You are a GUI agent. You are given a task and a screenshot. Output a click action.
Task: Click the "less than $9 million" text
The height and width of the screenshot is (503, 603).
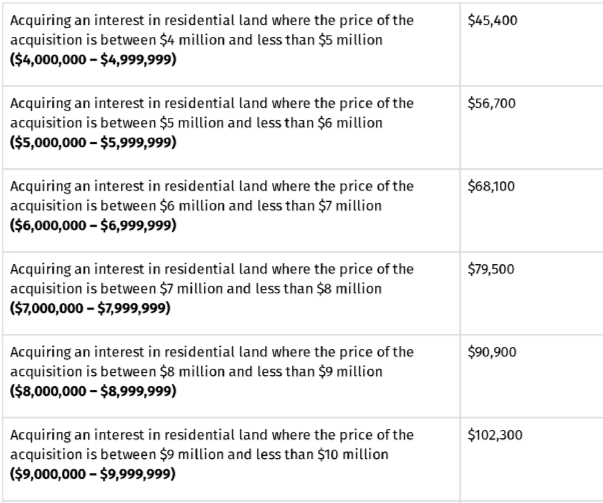[317, 371]
